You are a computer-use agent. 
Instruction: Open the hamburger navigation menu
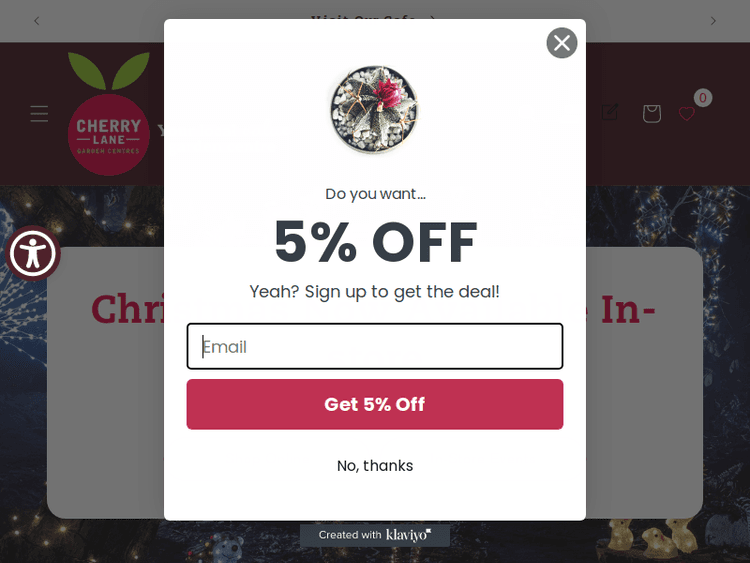tap(39, 114)
